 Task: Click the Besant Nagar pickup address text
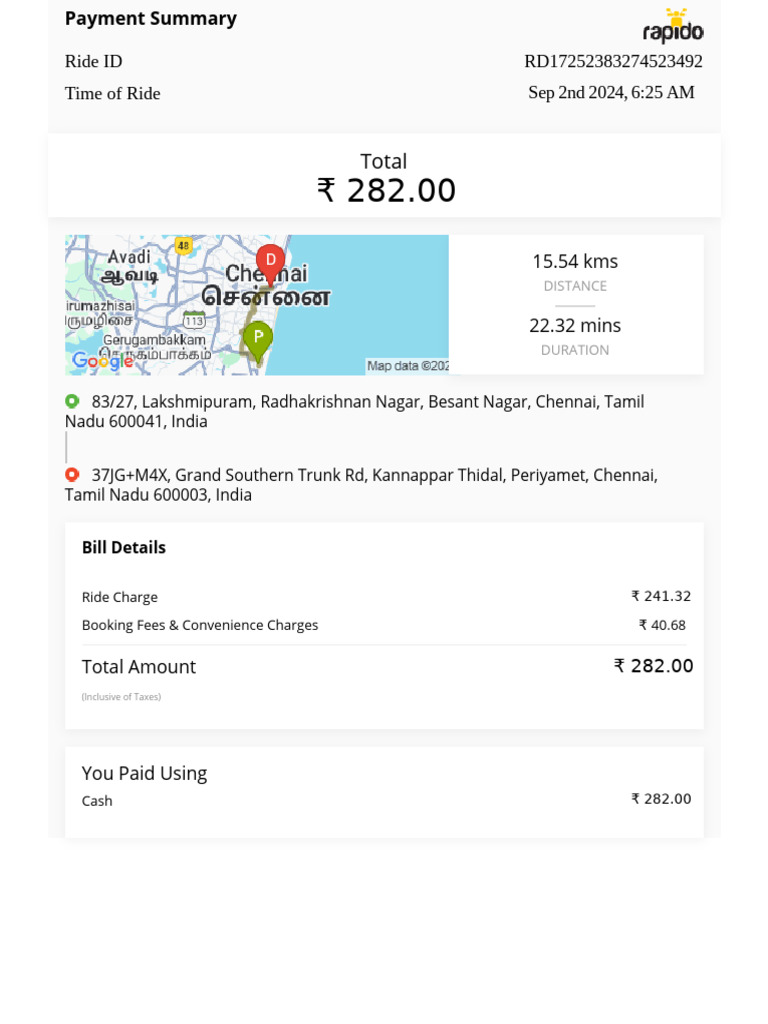(355, 411)
